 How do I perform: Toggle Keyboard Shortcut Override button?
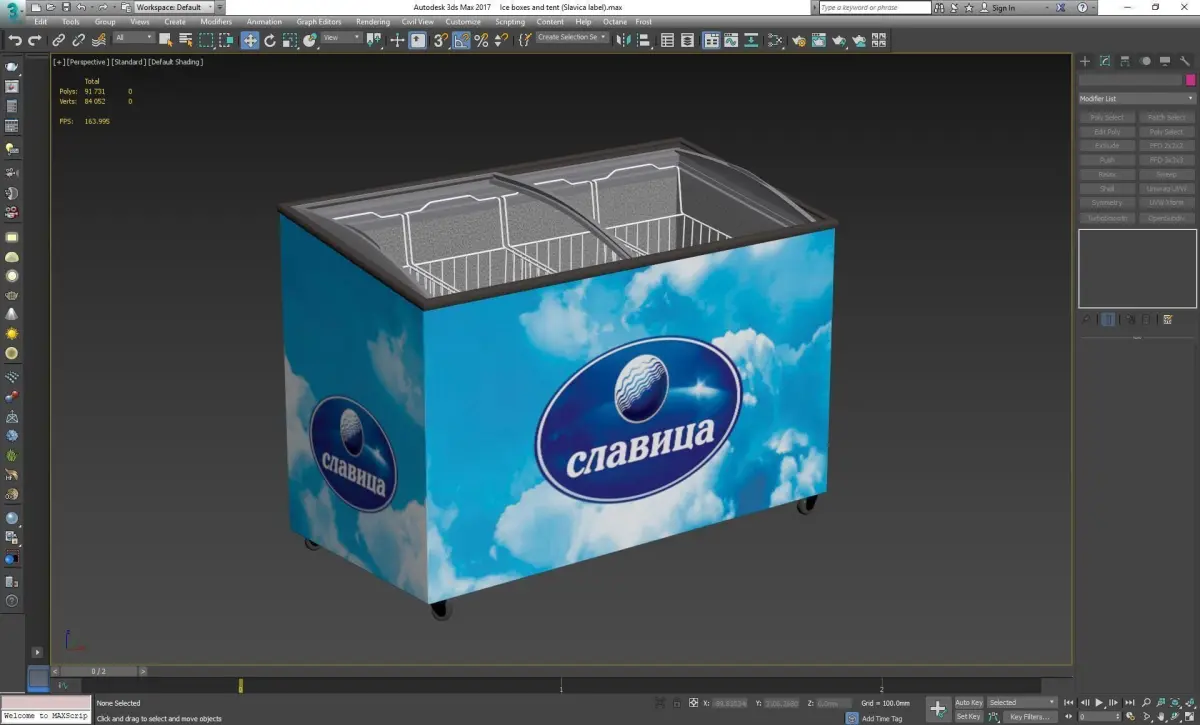pos(418,41)
